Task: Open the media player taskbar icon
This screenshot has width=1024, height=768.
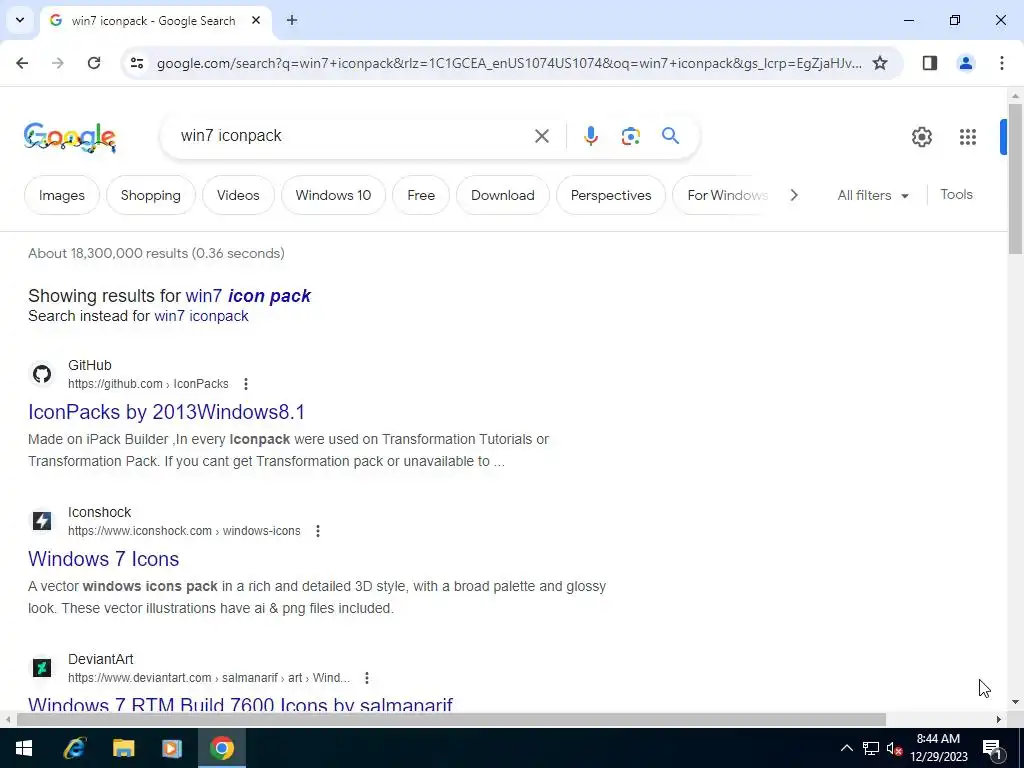Action: pos(172,748)
